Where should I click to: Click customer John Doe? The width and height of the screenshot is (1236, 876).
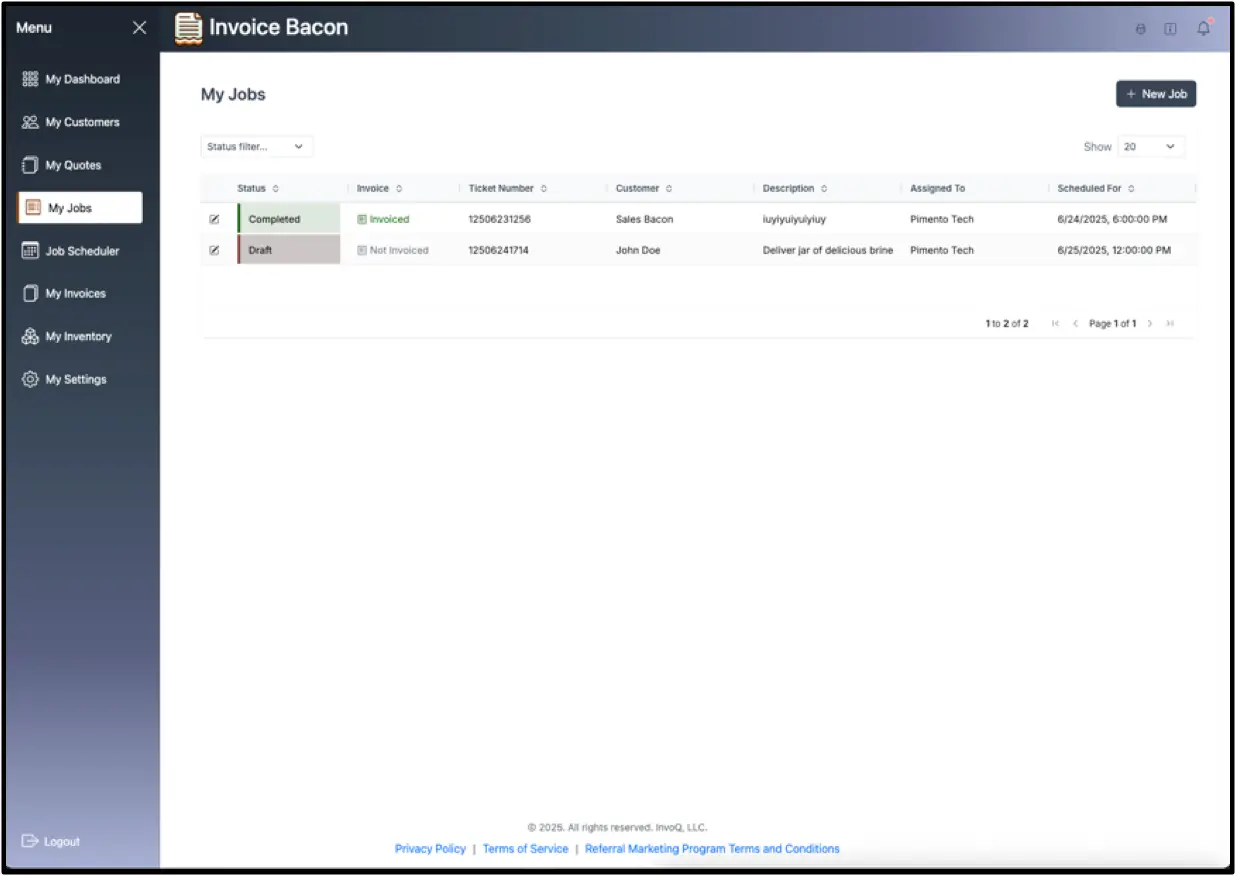point(638,250)
